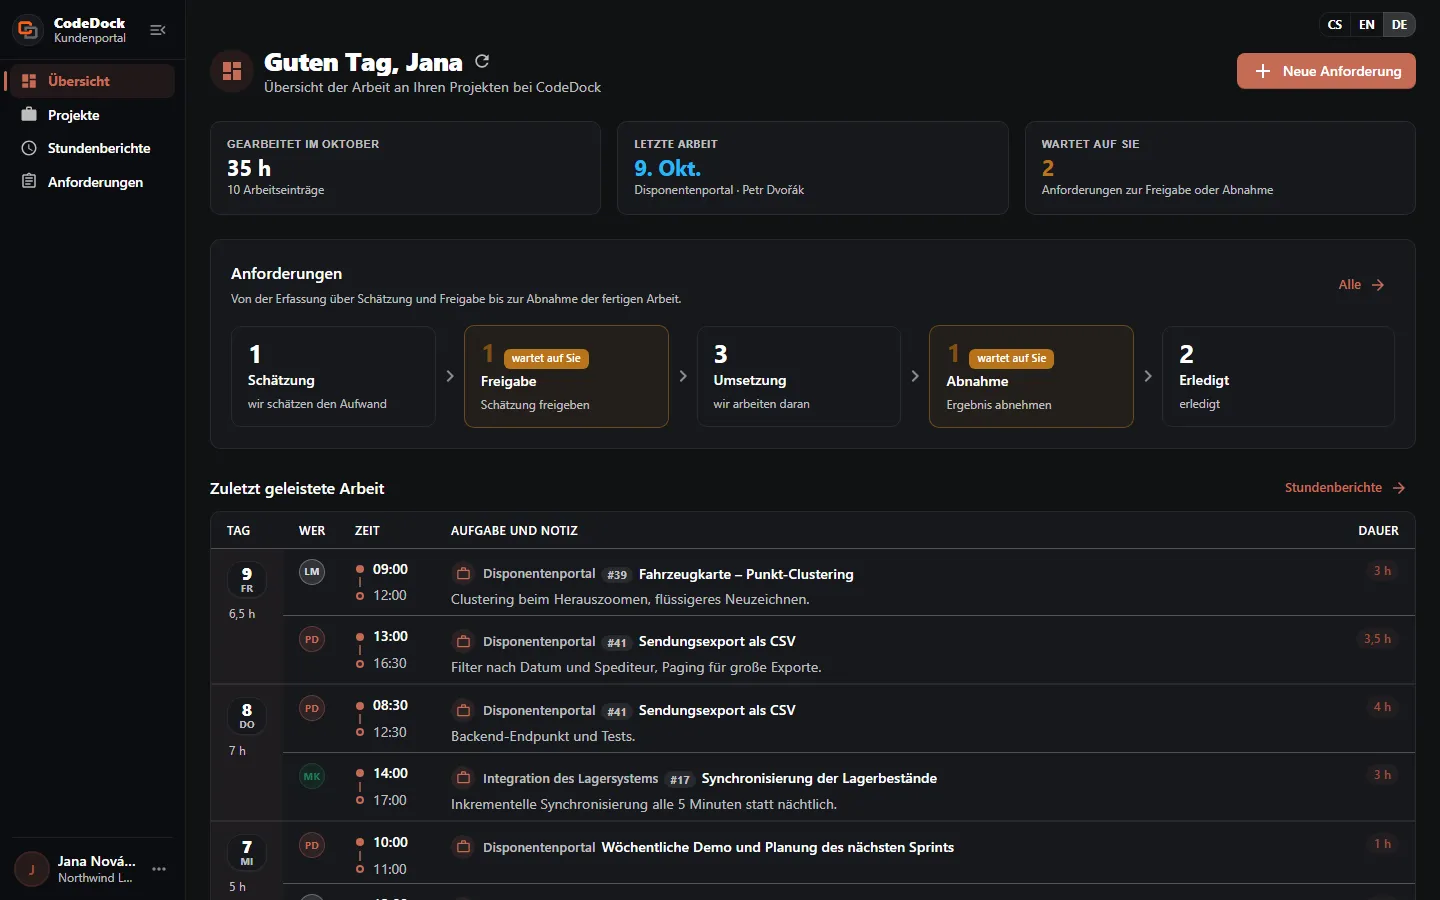Create a Neue Anforderung
The width and height of the screenshot is (1440, 900).
click(x=1326, y=71)
